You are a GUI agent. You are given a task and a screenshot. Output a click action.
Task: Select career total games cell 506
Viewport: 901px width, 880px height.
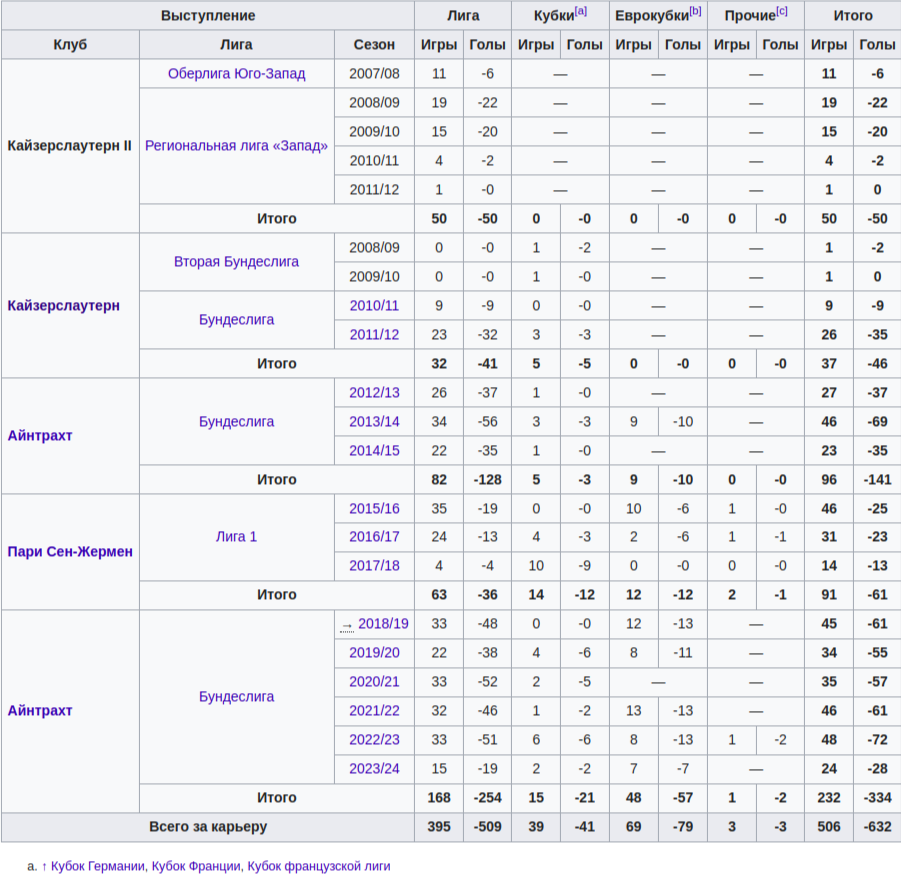point(829,827)
